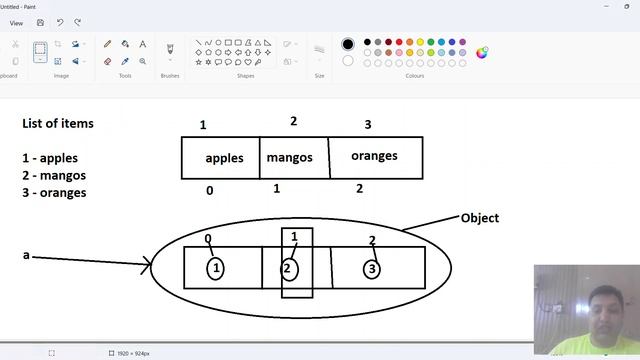Choose the Right-angled triangle shape
Viewport: 640px width, 360px height.
tap(268, 42)
